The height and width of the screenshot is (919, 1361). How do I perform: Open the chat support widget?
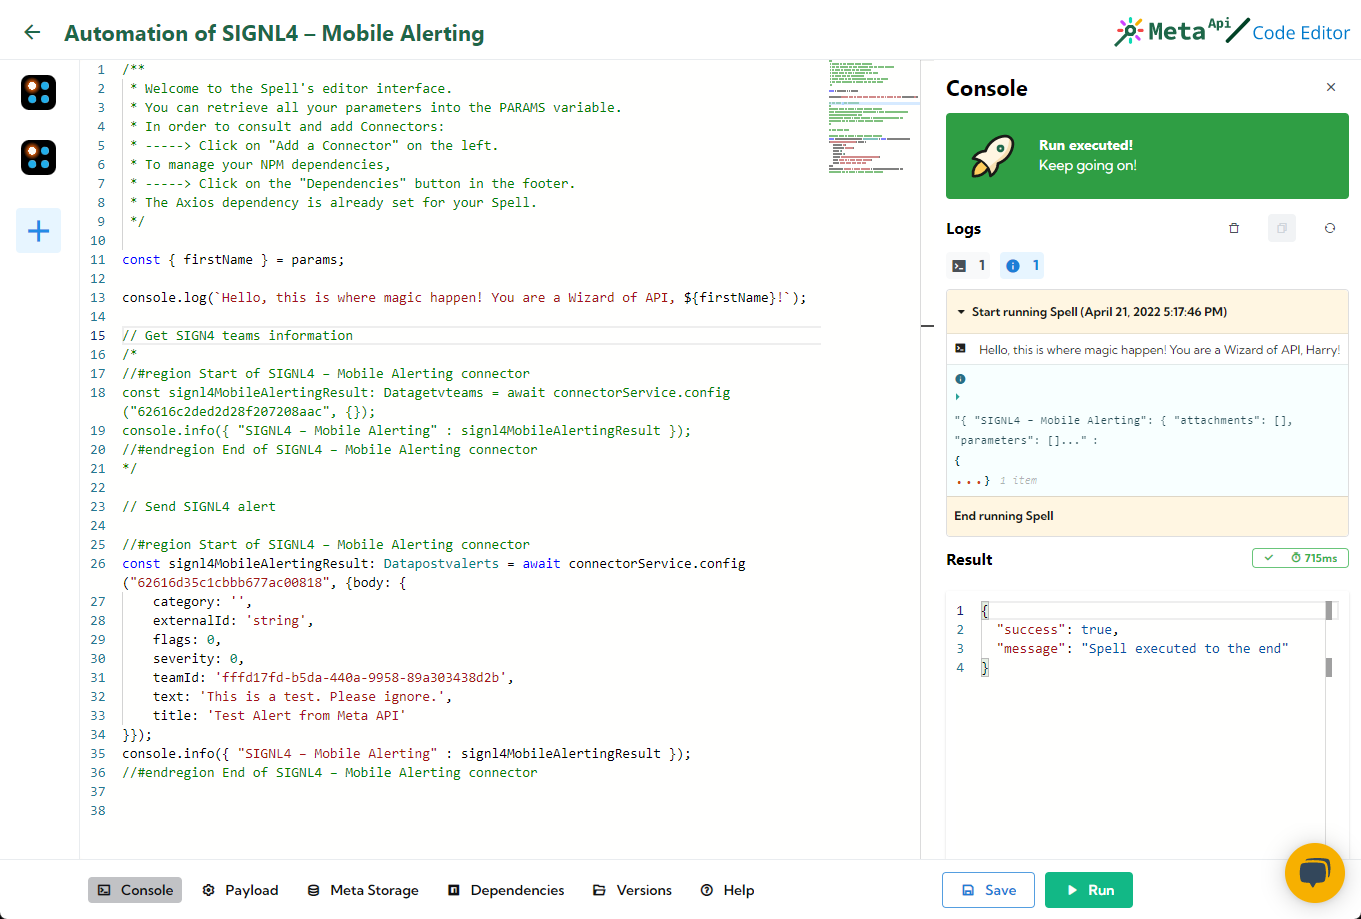pos(1314,873)
